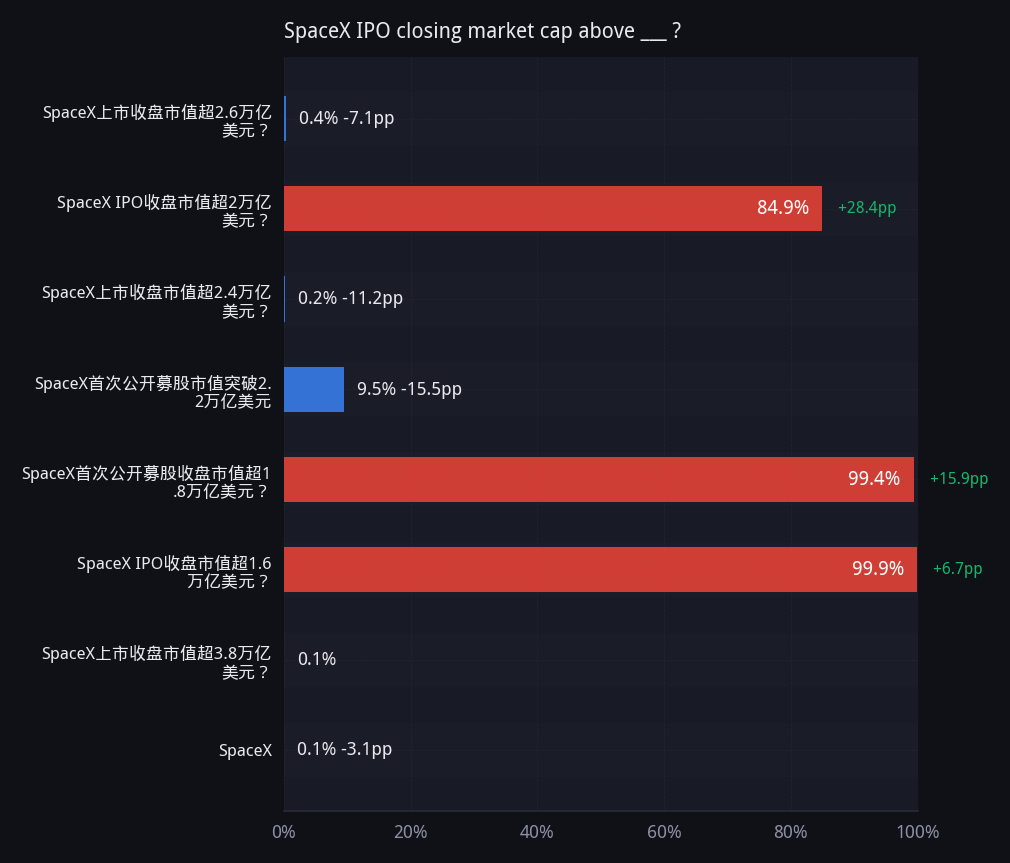Screen dimensions: 1010x863
Task: Click the +28.4pp change label
Action: click(866, 208)
